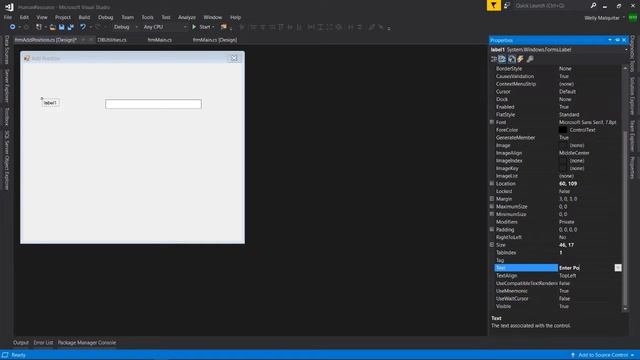Click the Start debugging button
The image size is (640, 360).
[203, 27]
